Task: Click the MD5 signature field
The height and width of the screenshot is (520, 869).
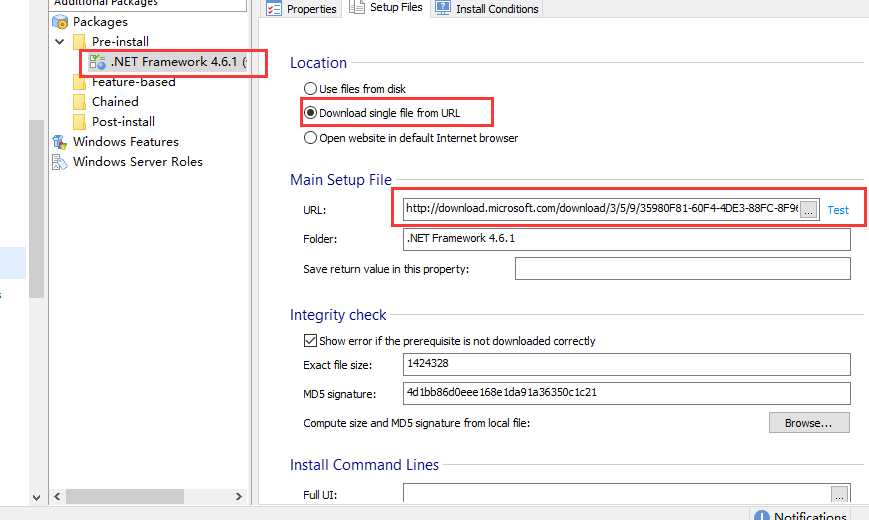Action: point(627,393)
